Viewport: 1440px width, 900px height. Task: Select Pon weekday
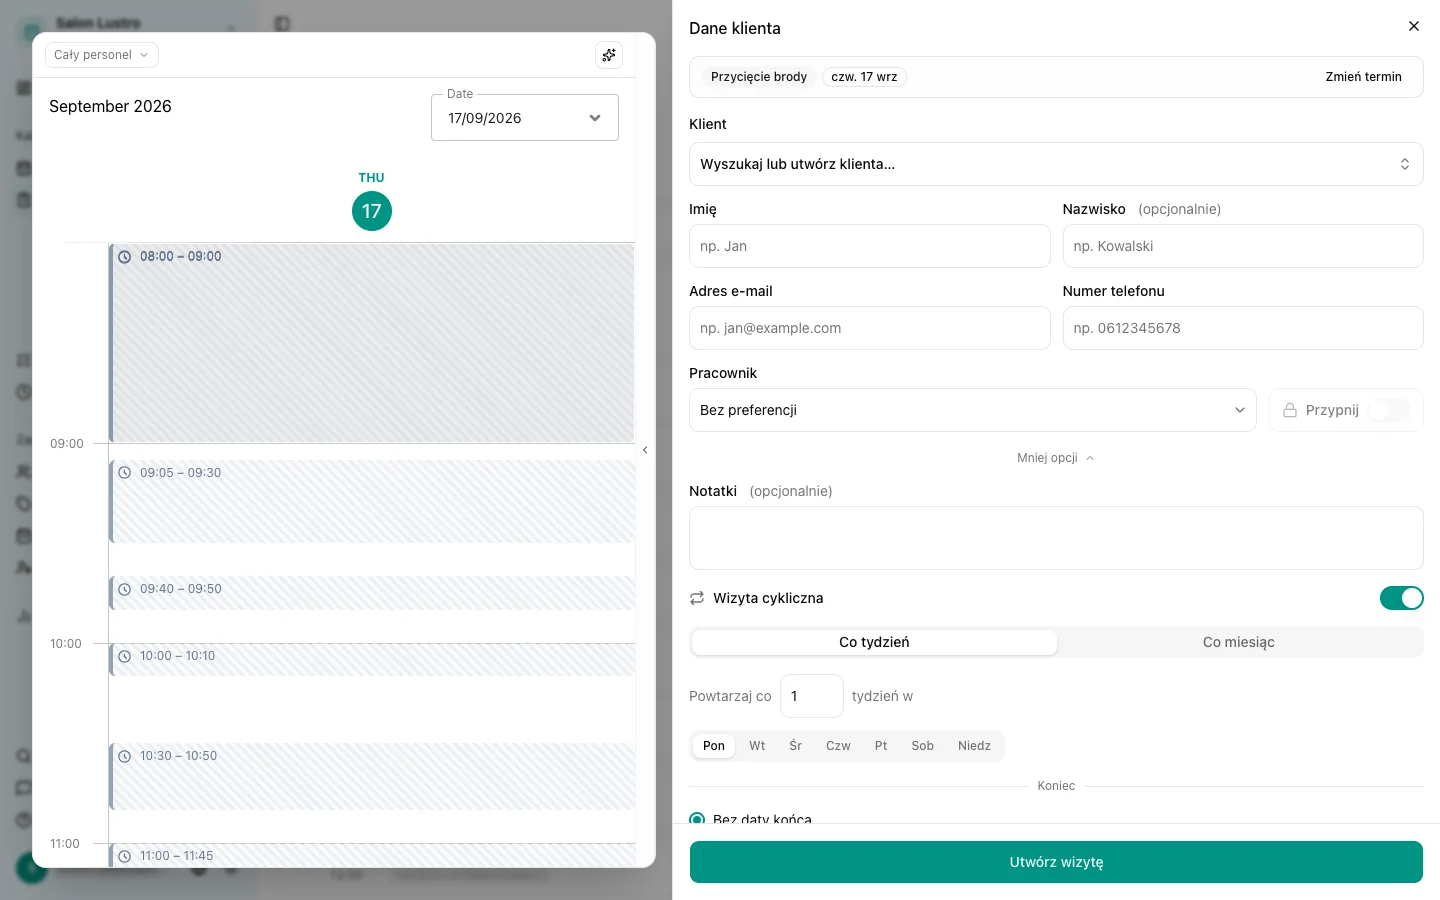click(714, 746)
